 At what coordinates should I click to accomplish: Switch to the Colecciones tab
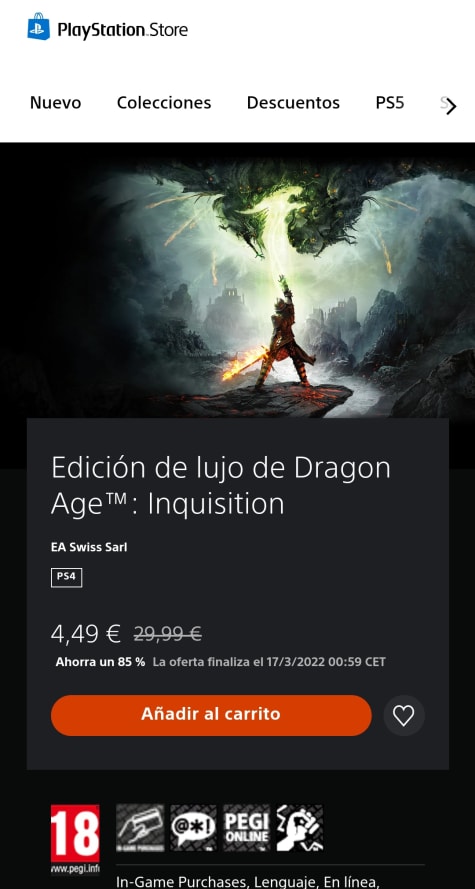coord(164,103)
